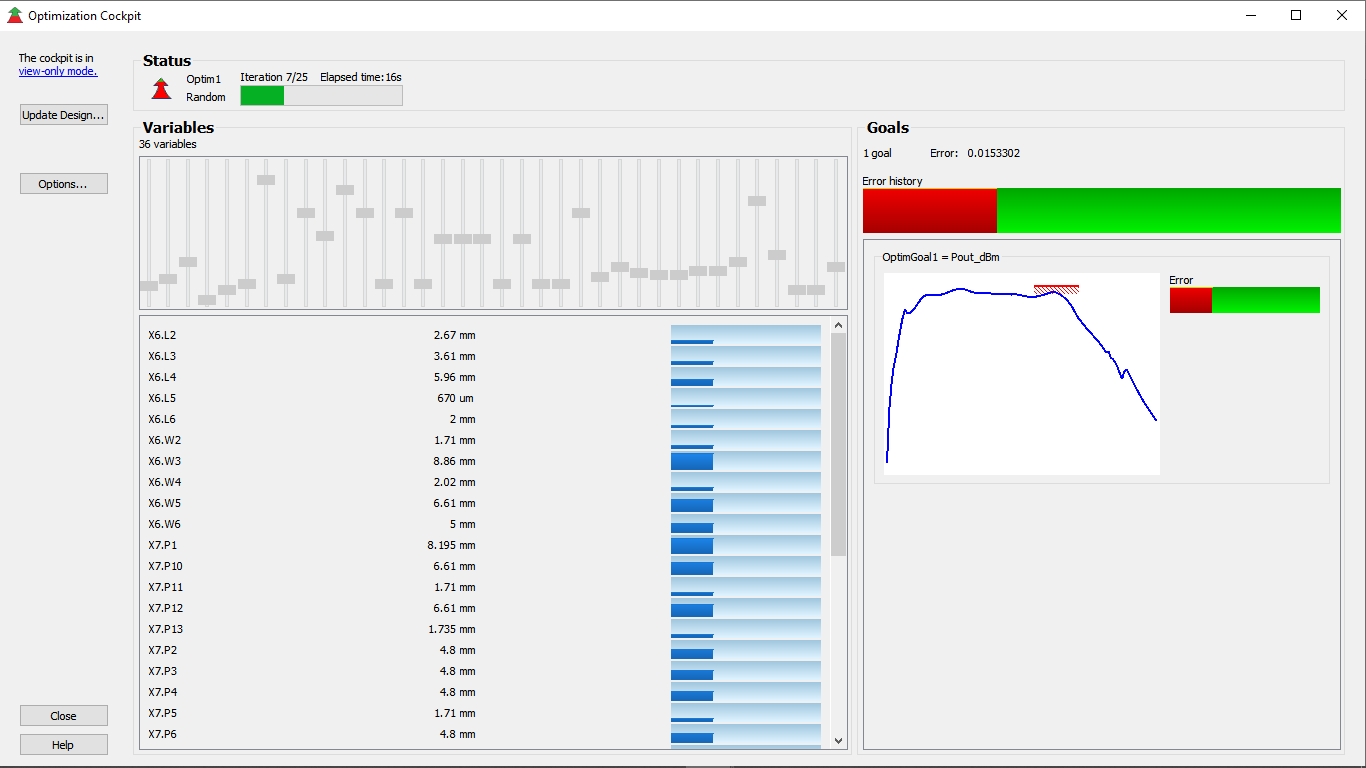Click the last slider handle in variables overview
Viewport: 1366px width, 768px height.
click(836, 267)
